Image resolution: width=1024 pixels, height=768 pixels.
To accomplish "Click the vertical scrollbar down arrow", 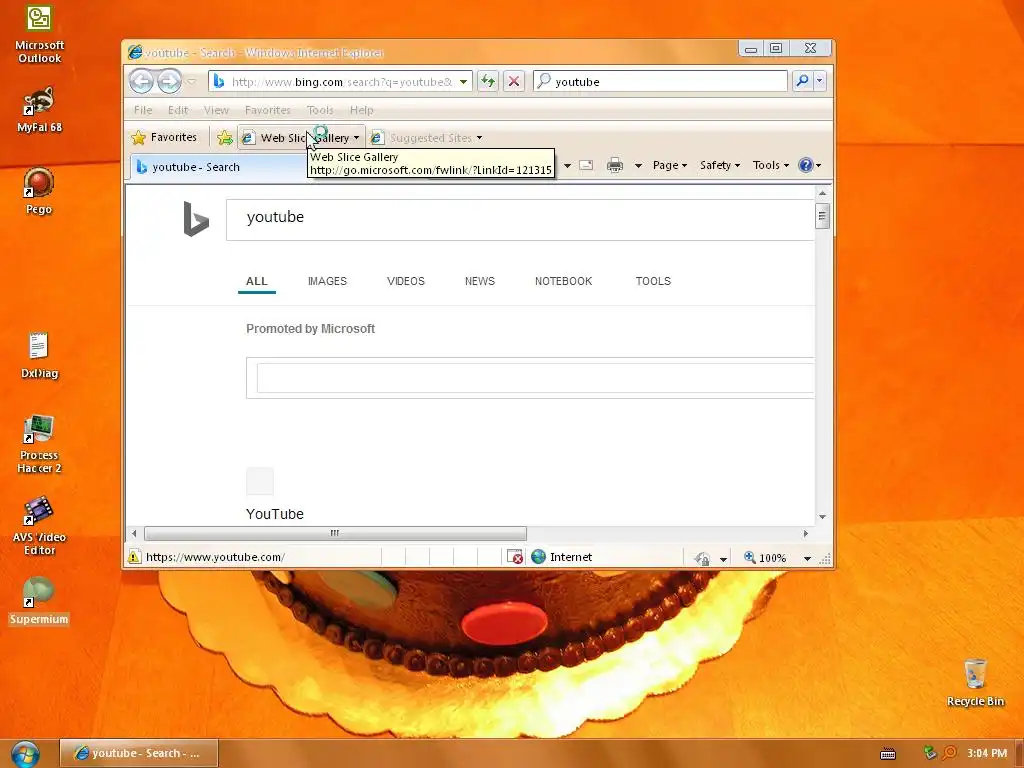I will tap(822, 517).
